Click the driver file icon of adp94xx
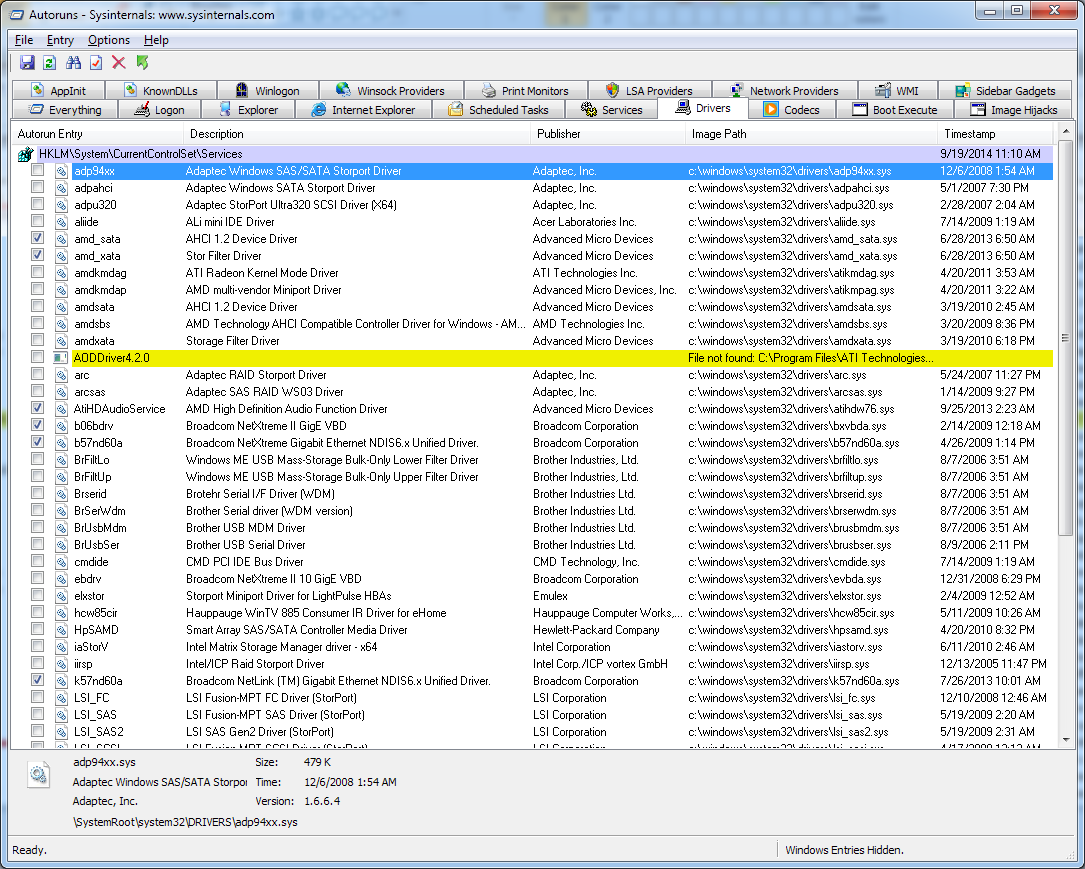Image resolution: width=1085 pixels, height=869 pixels. point(62,171)
